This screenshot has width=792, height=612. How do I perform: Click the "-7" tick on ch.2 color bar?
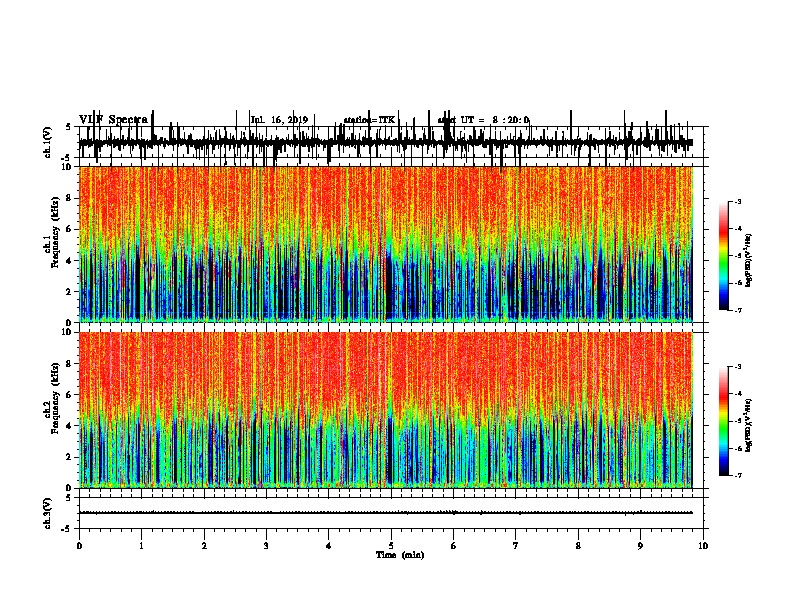(738, 475)
